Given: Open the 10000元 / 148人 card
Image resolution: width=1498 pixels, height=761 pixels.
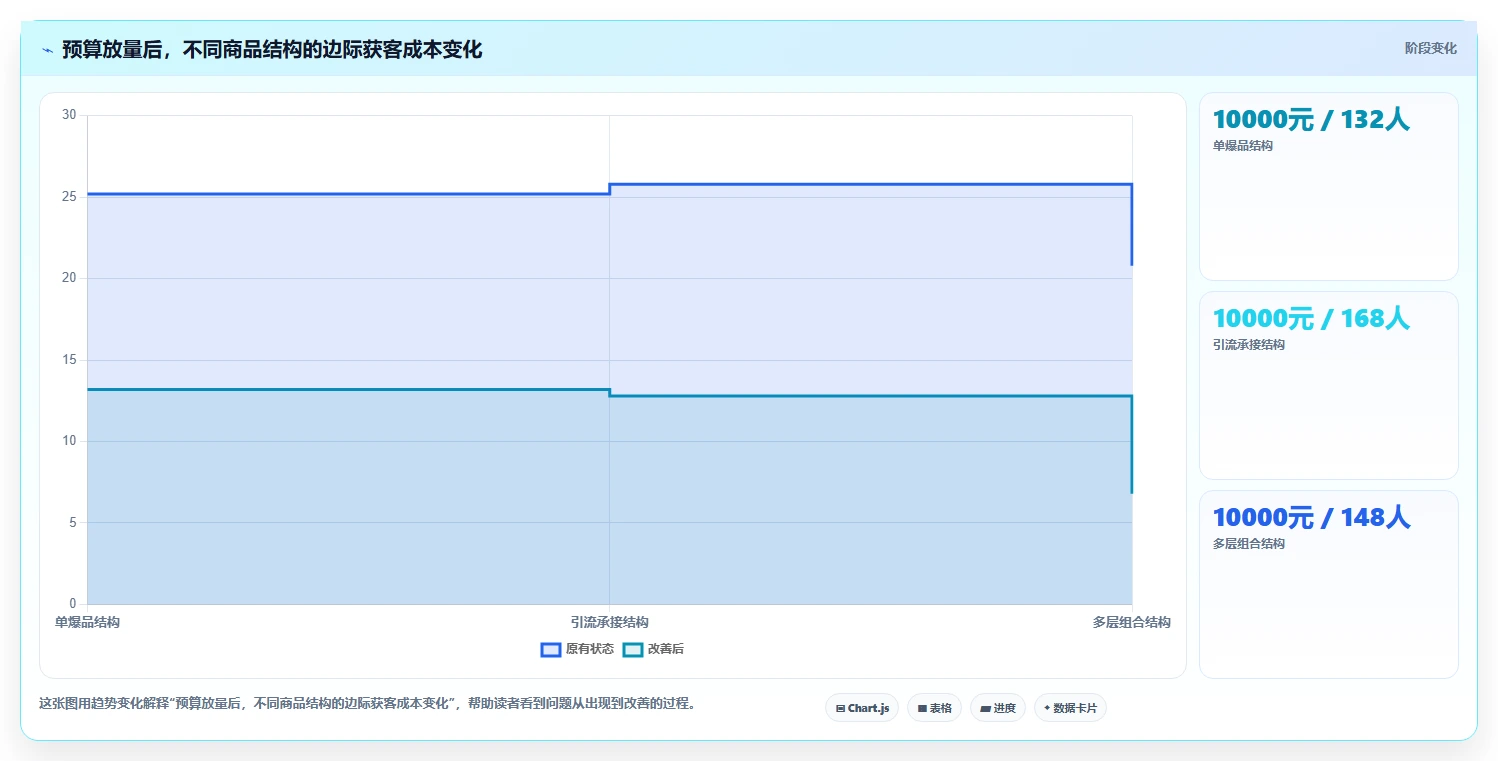Looking at the screenshot, I should (1328, 584).
